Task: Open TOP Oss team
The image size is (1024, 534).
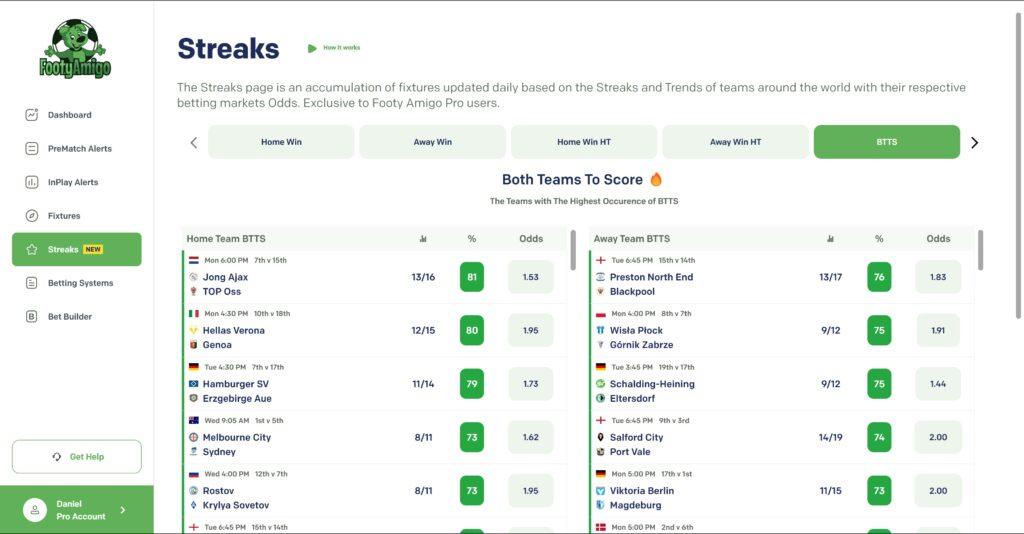Action: click(x=221, y=292)
